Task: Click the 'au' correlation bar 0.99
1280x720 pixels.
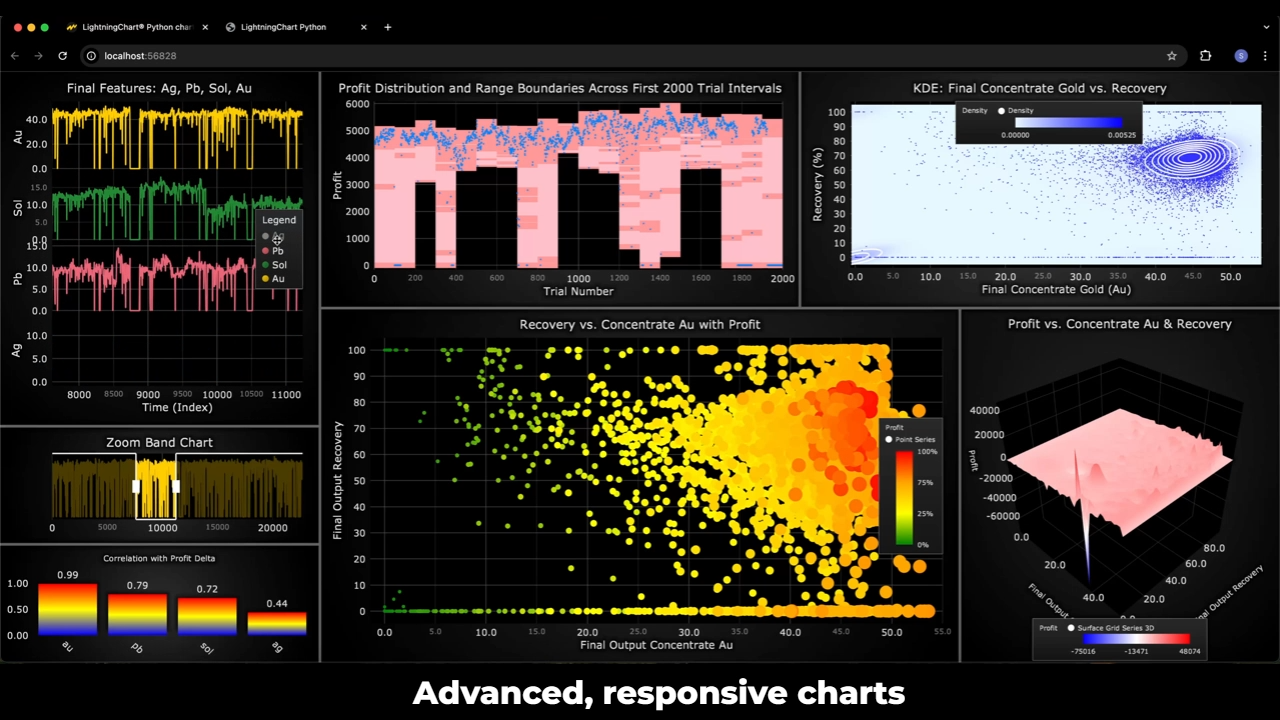Action: tap(68, 609)
